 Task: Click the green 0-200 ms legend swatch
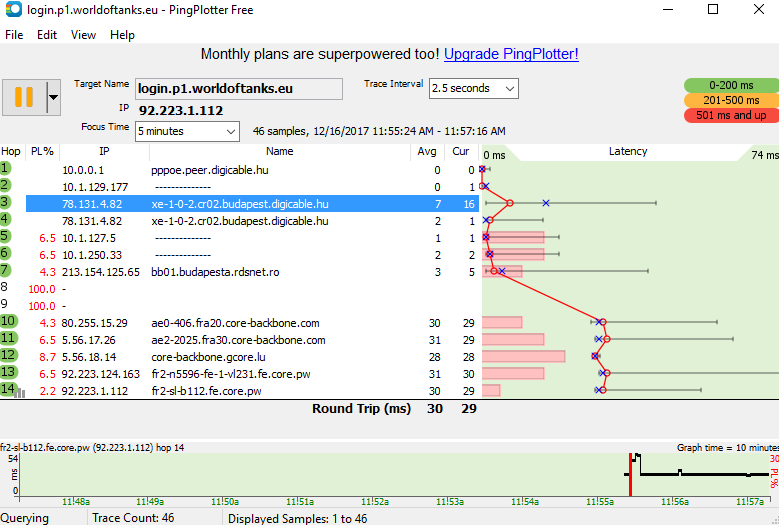[724, 86]
